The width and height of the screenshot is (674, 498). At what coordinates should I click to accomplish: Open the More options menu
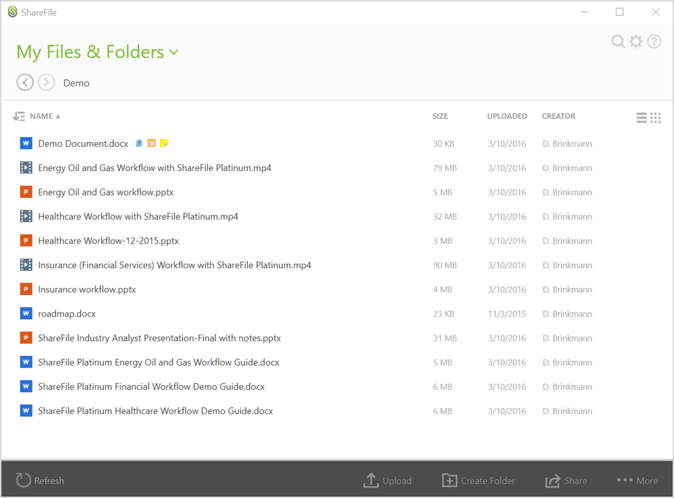click(x=637, y=480)
